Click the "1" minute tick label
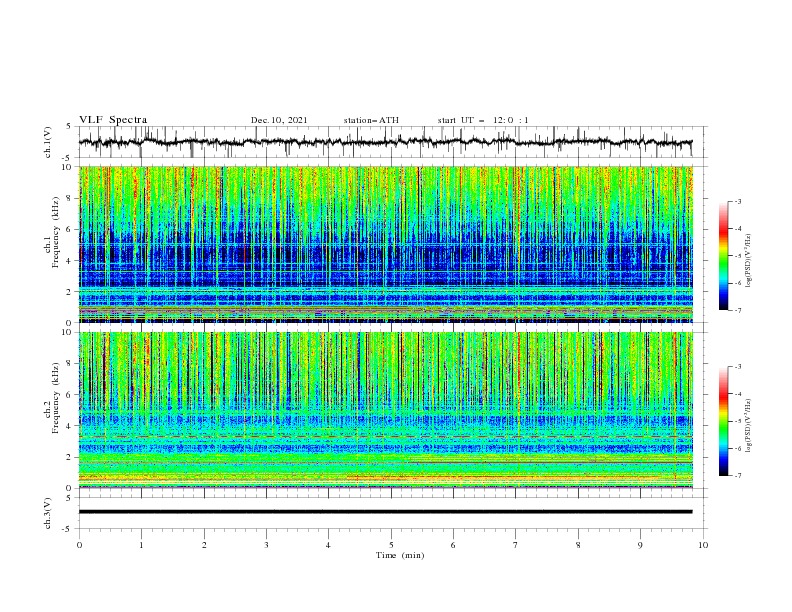This screenshot has height=612, width=792. 141,545
